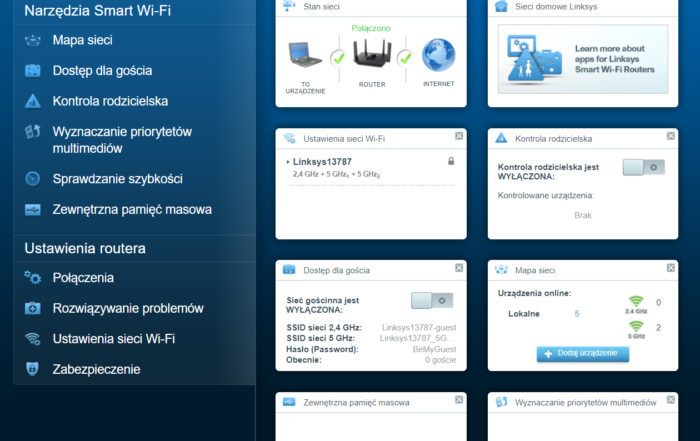
Task: Click the Dostęp dla gościa widget header icon
Action: [289, 269]
